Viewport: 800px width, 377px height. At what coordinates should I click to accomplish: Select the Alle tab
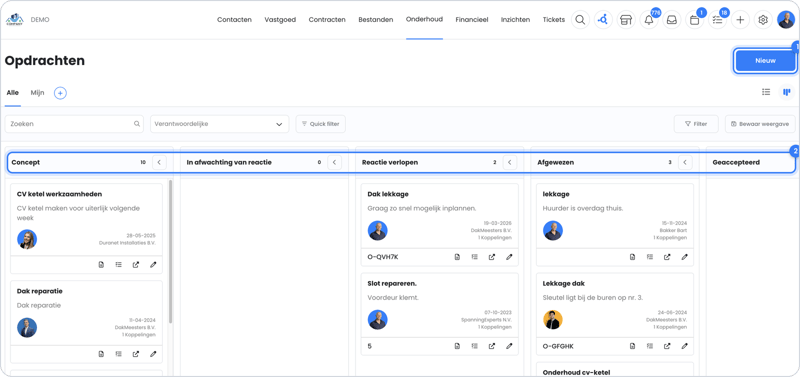(13, 93)
